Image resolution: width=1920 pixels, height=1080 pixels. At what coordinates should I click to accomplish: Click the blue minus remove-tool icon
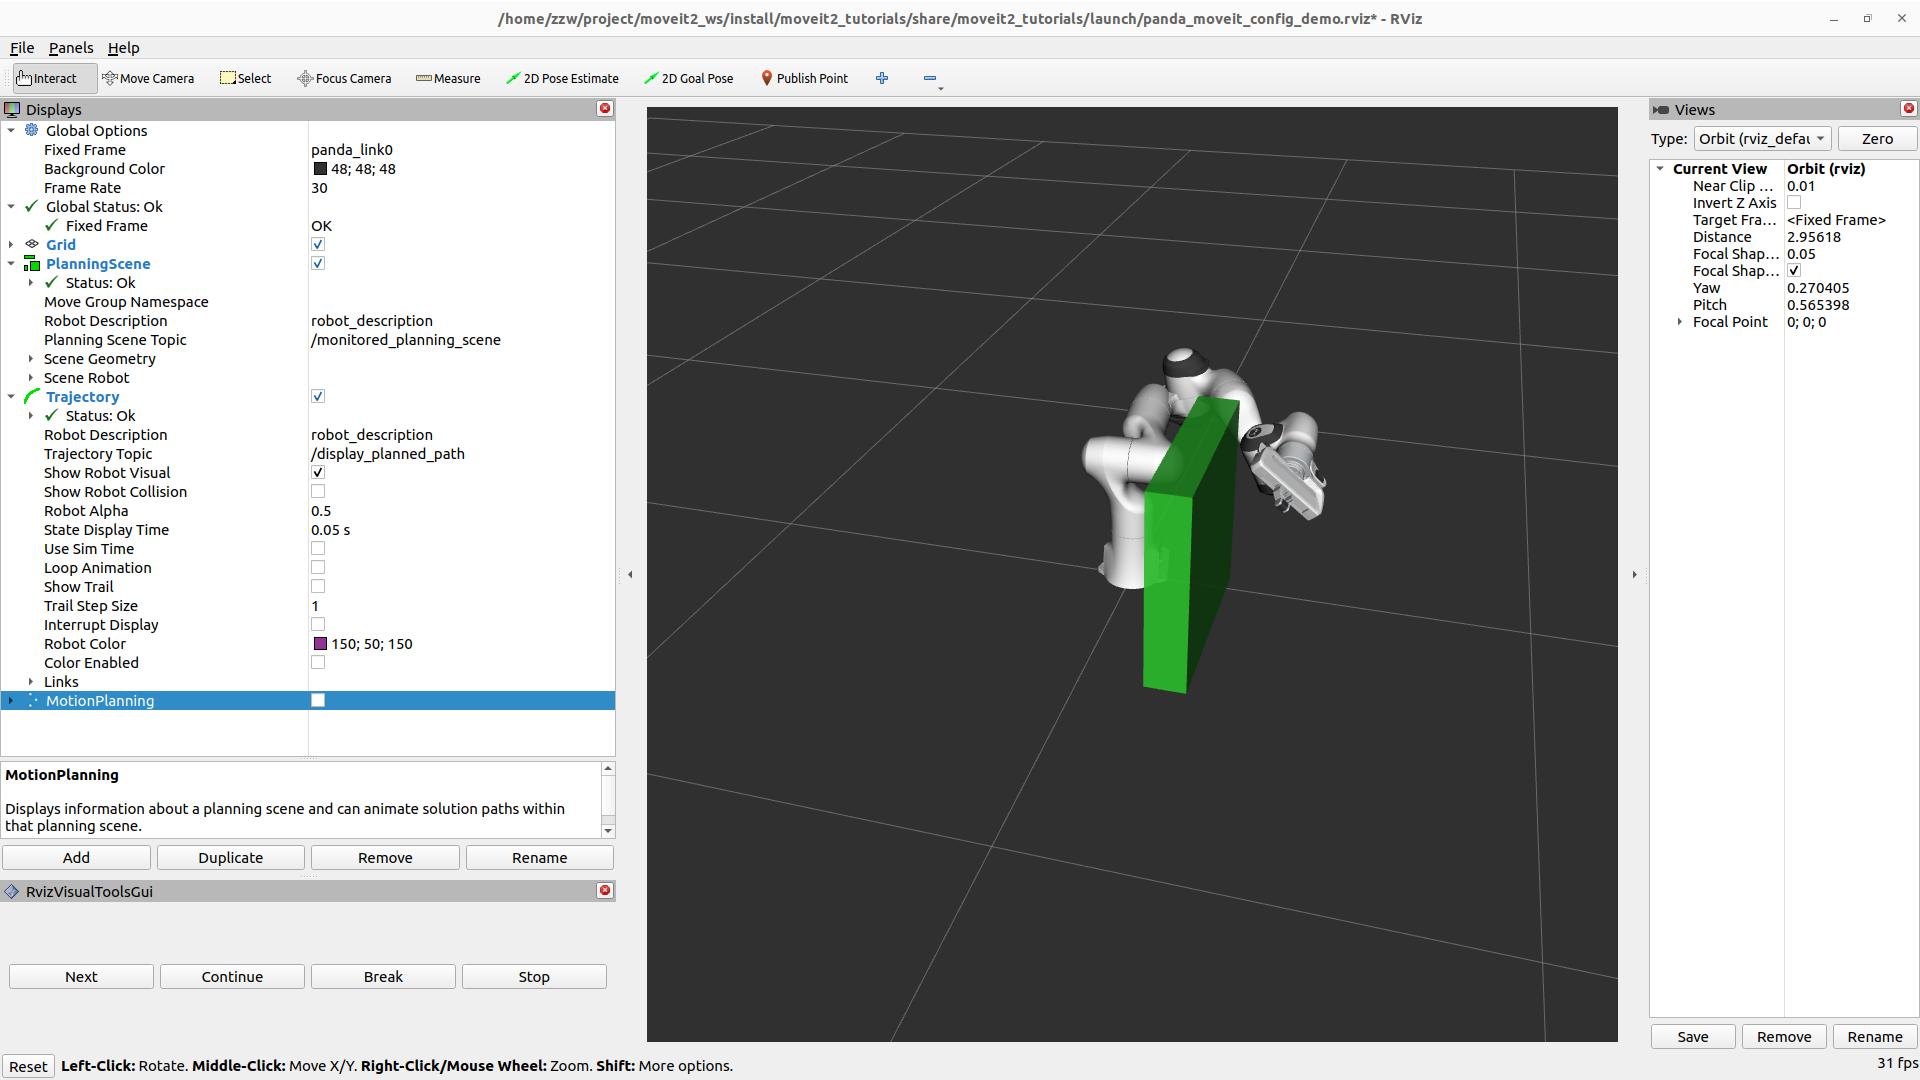tap(930, 78)
